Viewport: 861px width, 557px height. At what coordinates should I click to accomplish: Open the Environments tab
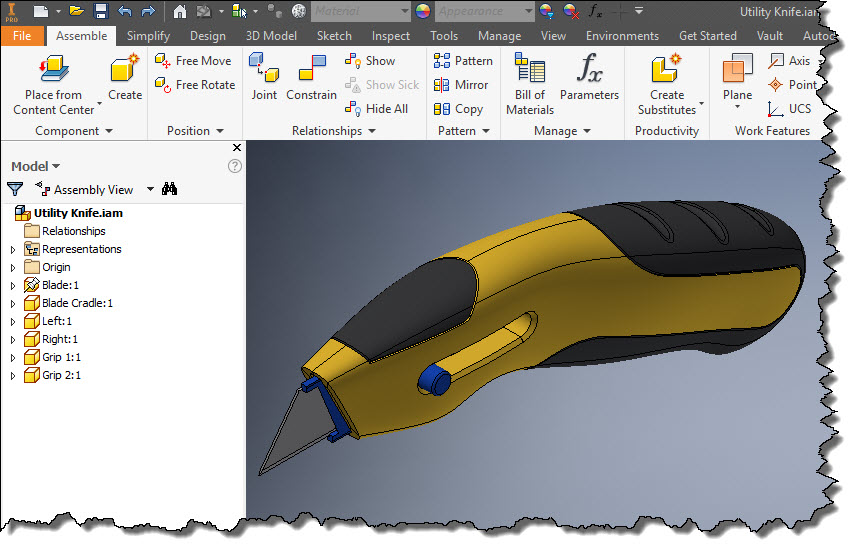tap(622, 36)
